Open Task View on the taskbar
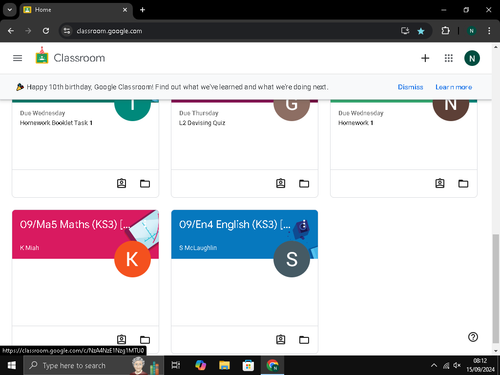 [176, 366]
